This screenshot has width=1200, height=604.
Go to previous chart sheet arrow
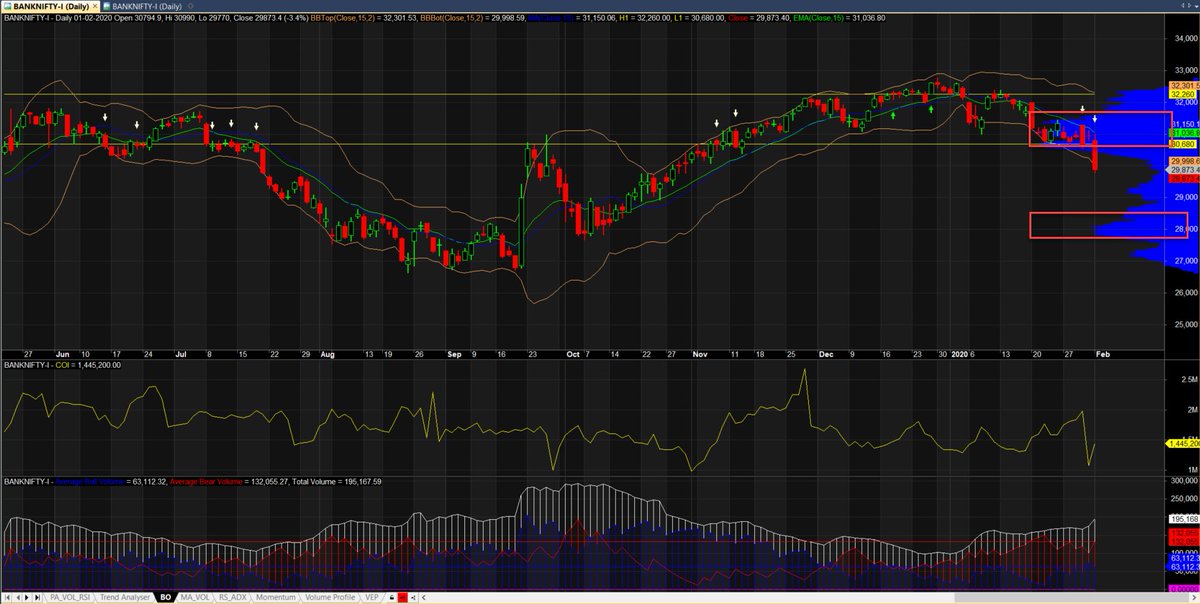click(x=19, y=597)
